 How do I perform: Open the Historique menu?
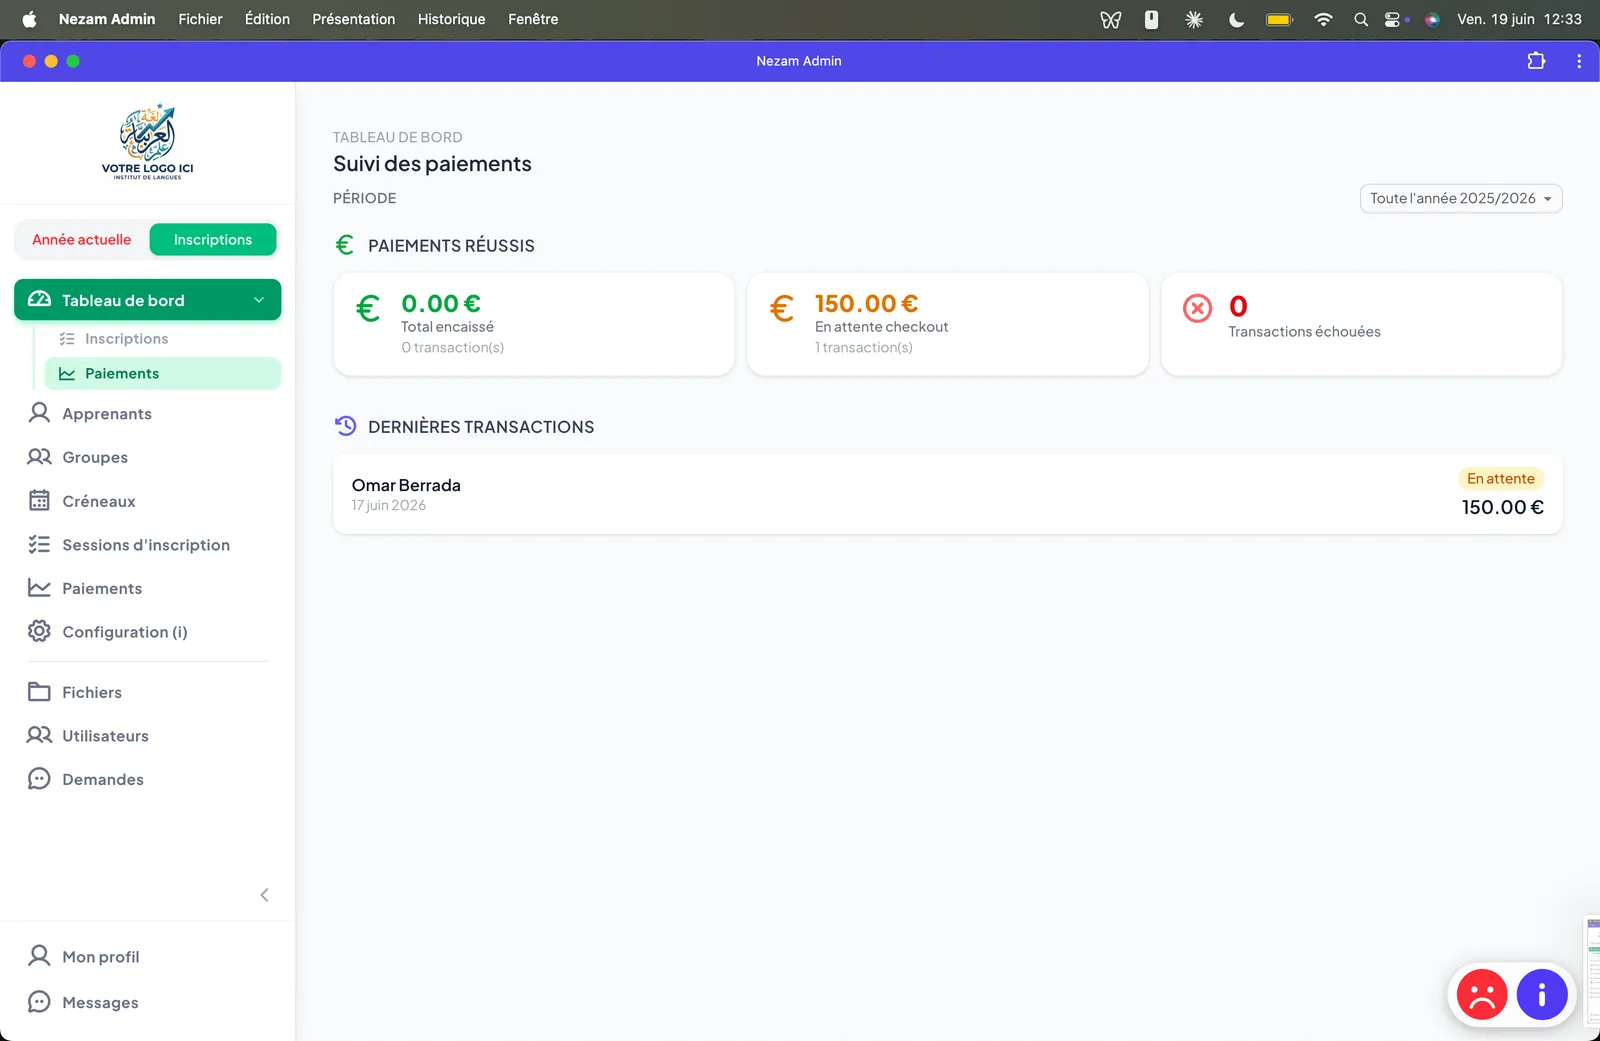point(451,19)
